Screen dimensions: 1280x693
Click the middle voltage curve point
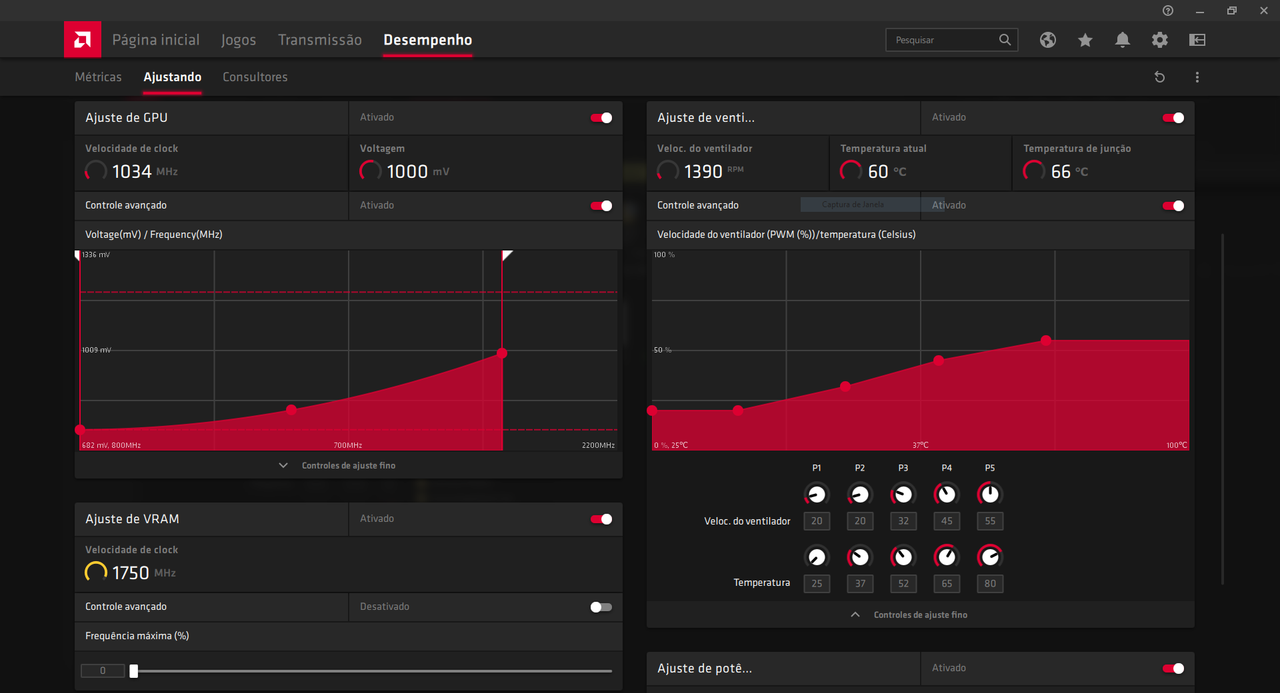[x=291, y=409]
